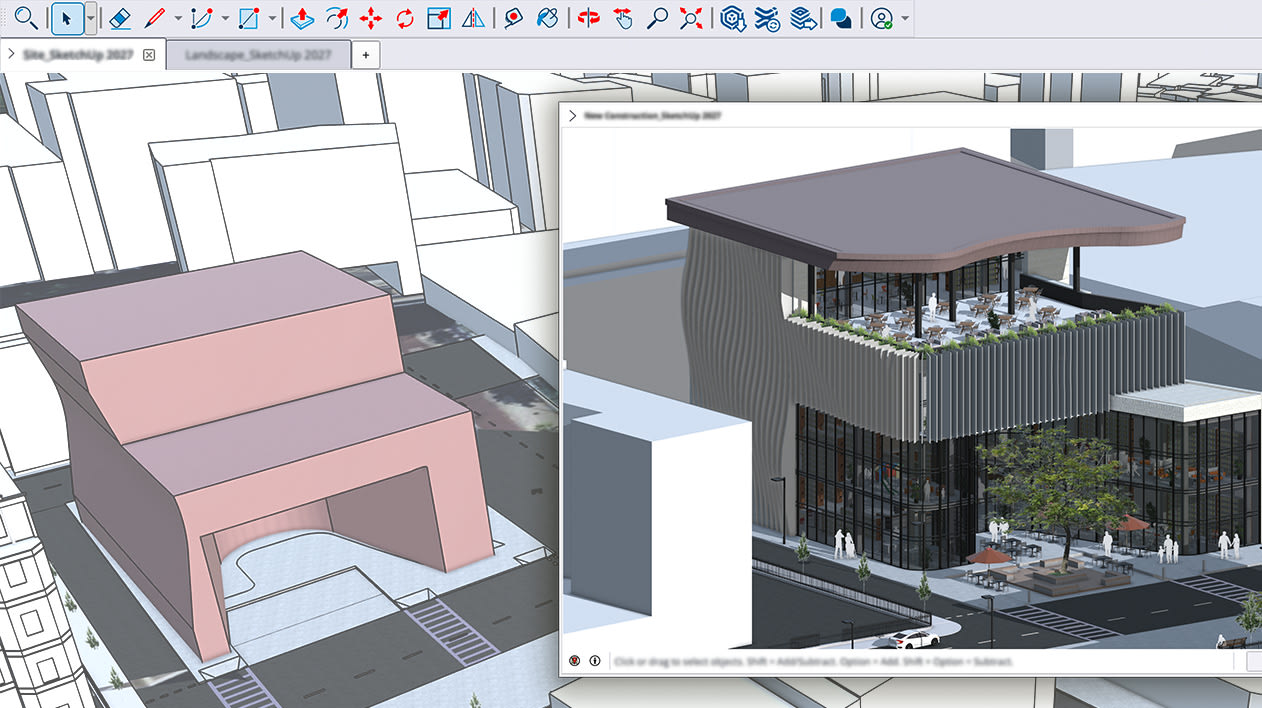This screenshot has height=708, width=1262.
Task: Pick the Eraser tool
Action: [x=119, y=18]
